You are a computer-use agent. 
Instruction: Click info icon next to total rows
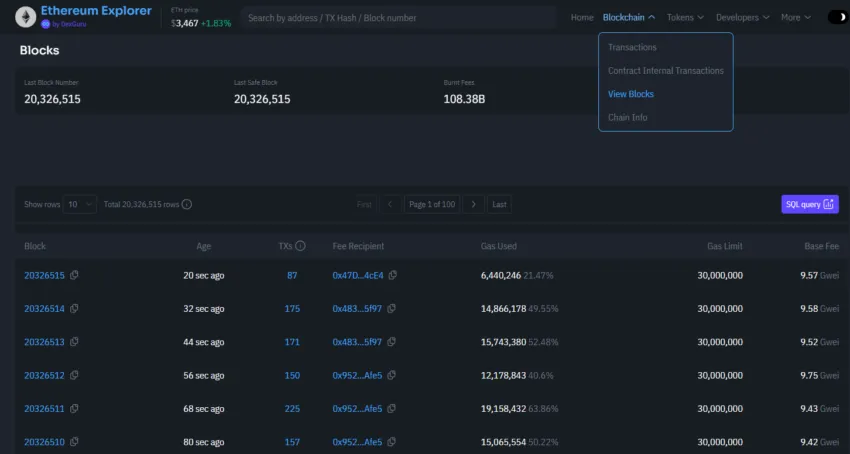click(187, 204)
